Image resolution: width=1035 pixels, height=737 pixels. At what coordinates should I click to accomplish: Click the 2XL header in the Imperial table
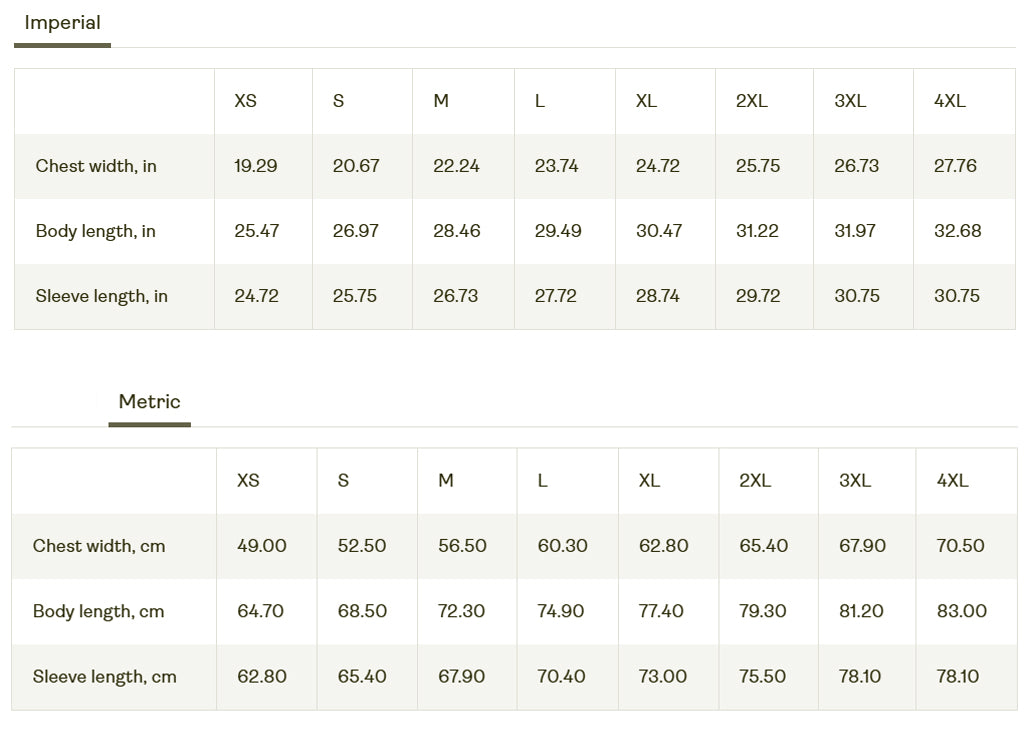click(x=751, y=101)
